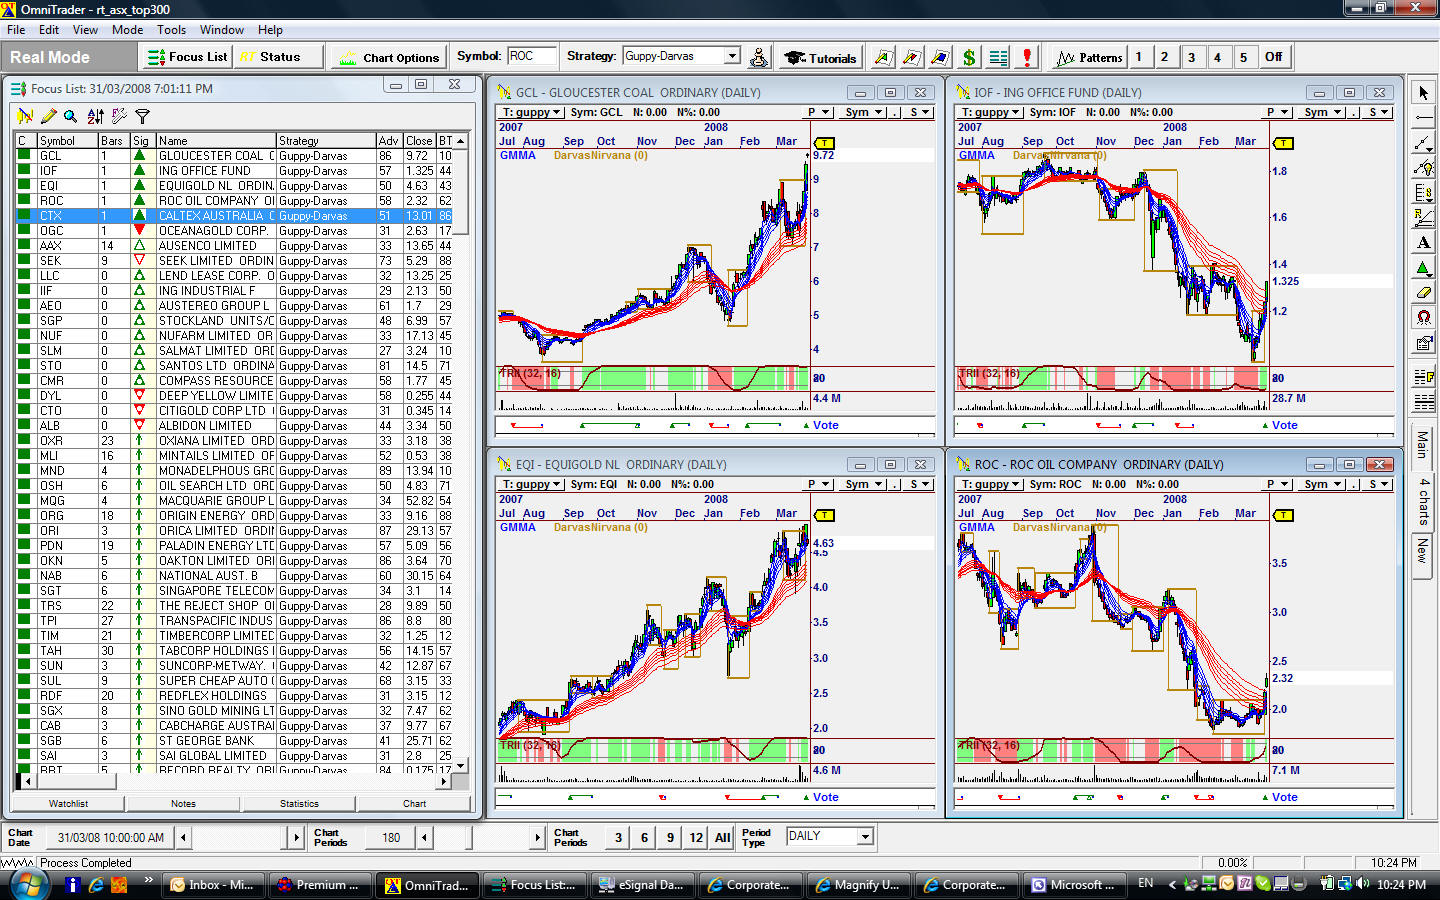Open the T: guppy dropdown in IOF chart

(x=990, y=112)
